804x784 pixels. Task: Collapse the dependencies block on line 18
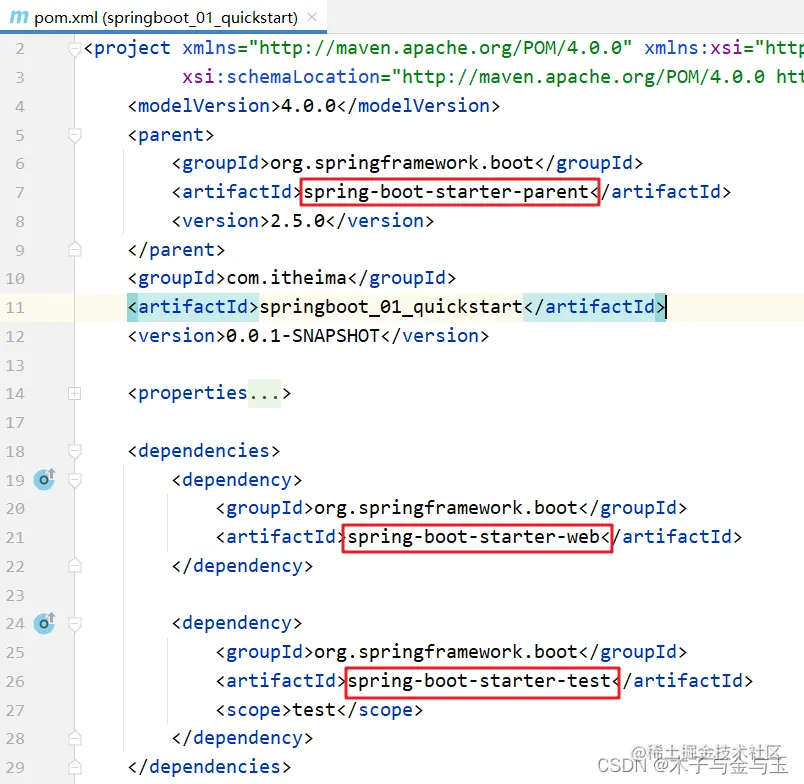pyautogui.click(x=75, y=451)
